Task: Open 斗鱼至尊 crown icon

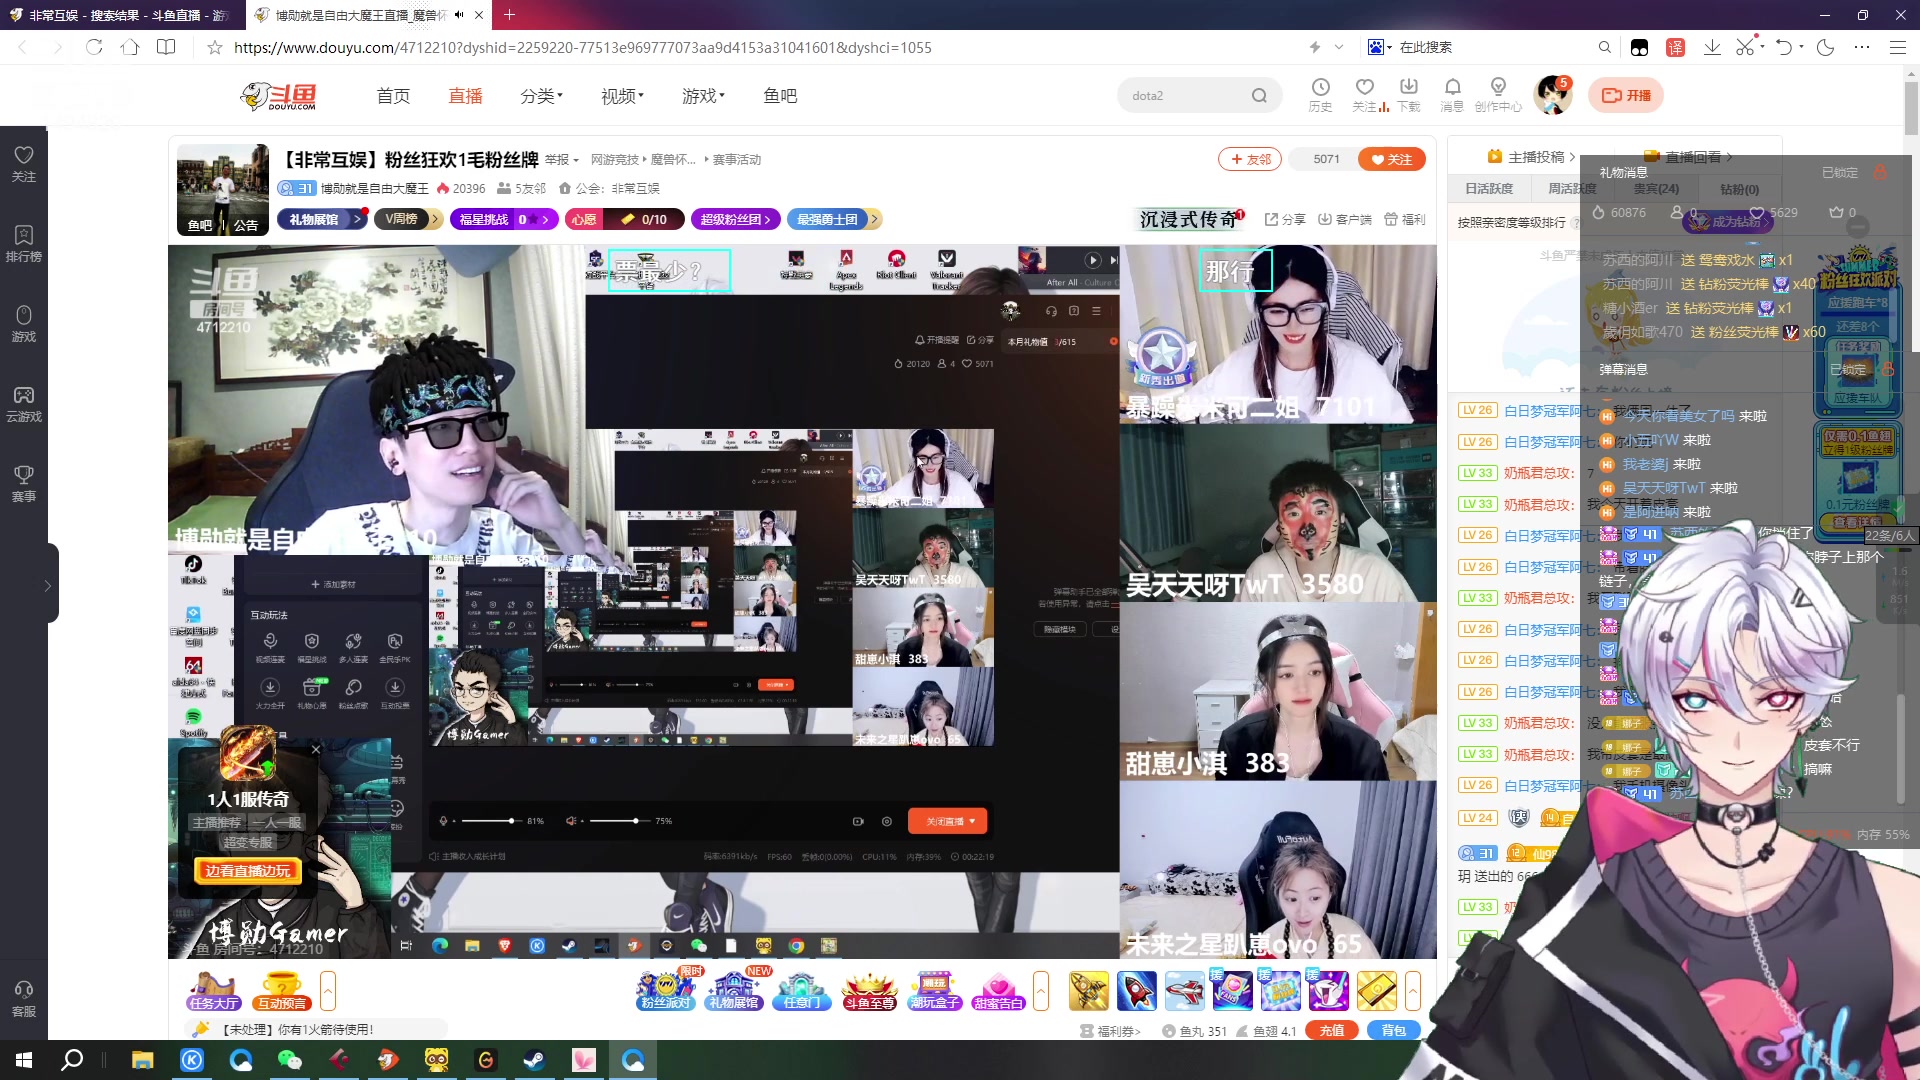Action: pos(869,989)
